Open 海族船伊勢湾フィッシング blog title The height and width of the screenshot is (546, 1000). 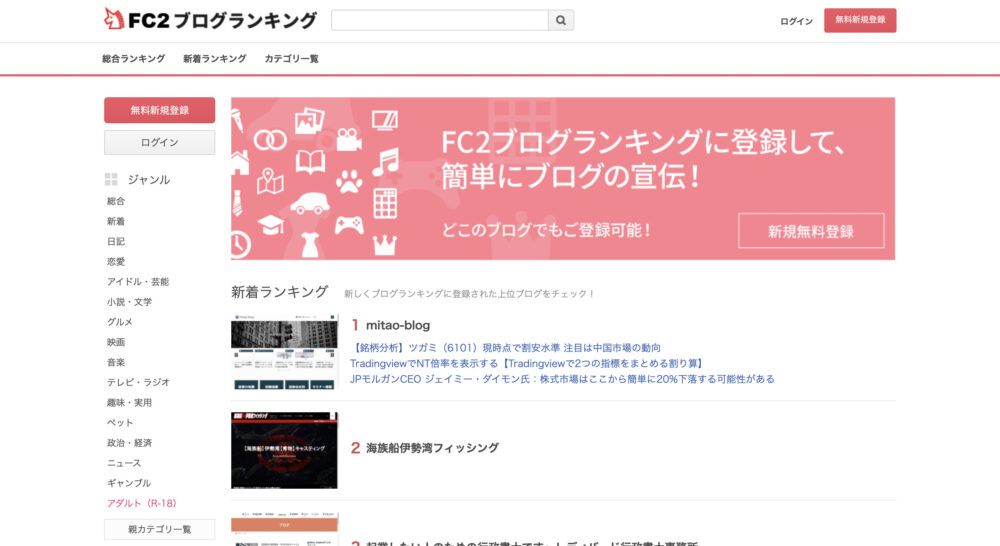432,448
